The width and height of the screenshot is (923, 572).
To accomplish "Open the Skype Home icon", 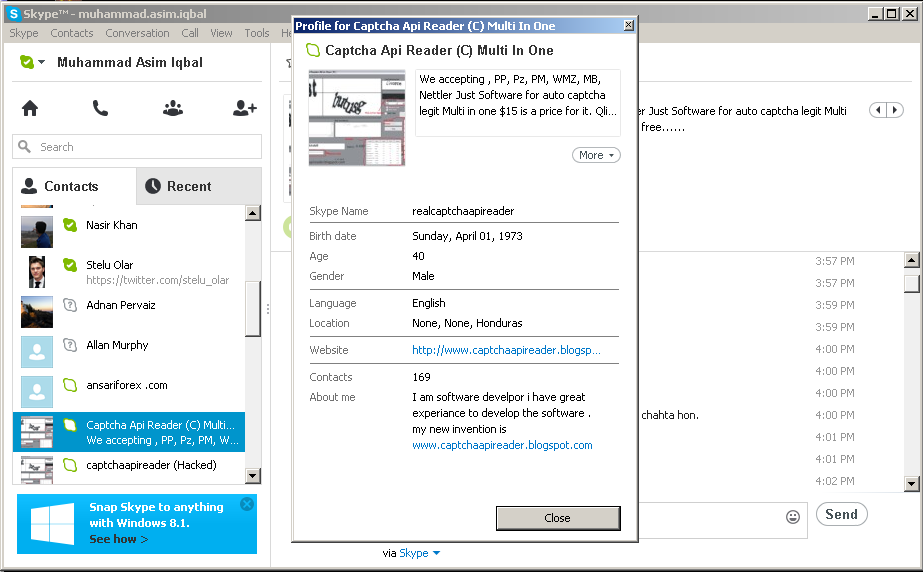I will click(30, 108).
